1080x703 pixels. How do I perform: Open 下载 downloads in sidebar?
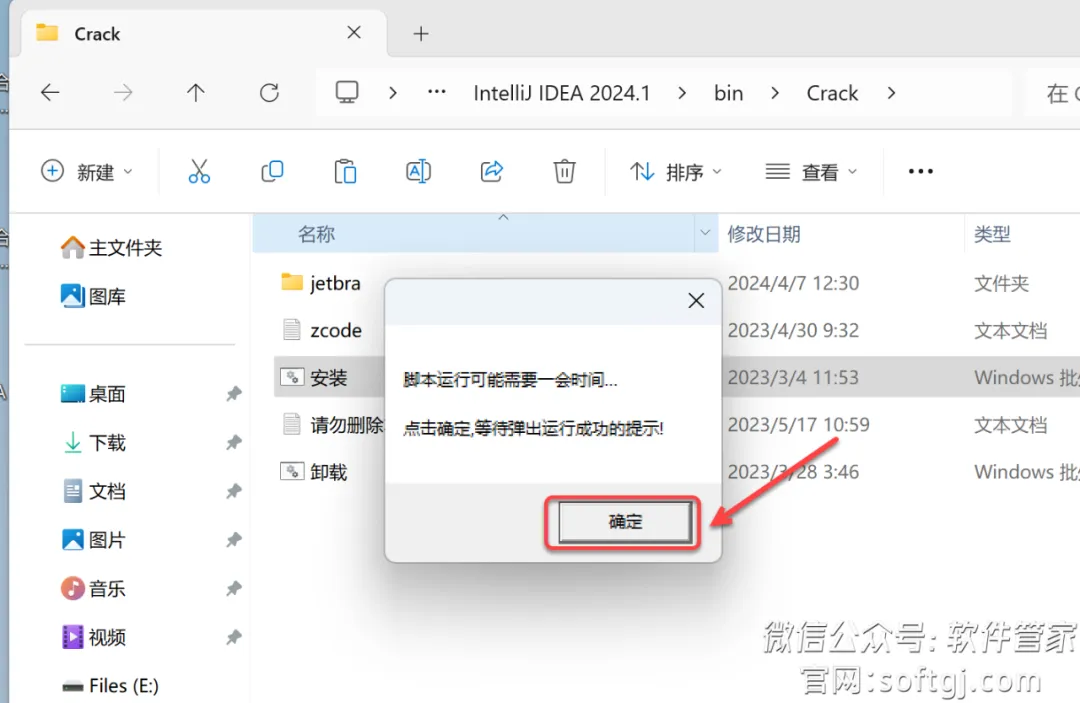(93, 443)
